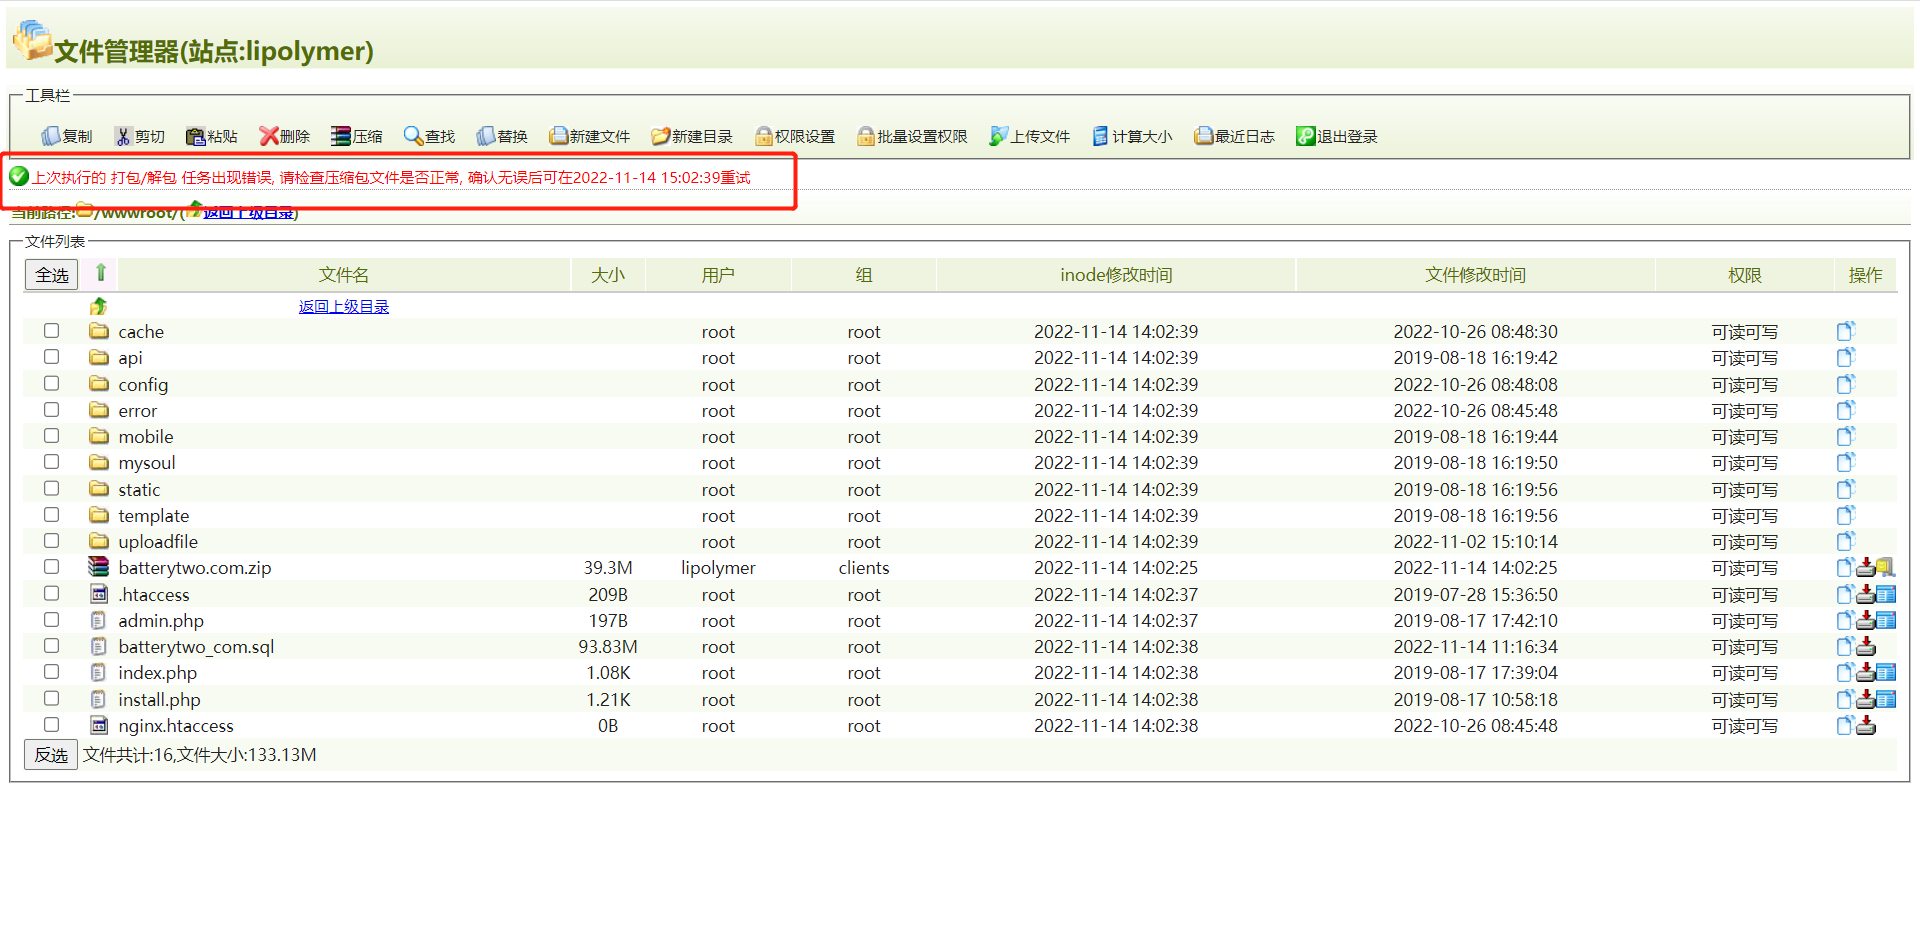Click 计算大小 (calculate size)

[x=1132, y=136]
